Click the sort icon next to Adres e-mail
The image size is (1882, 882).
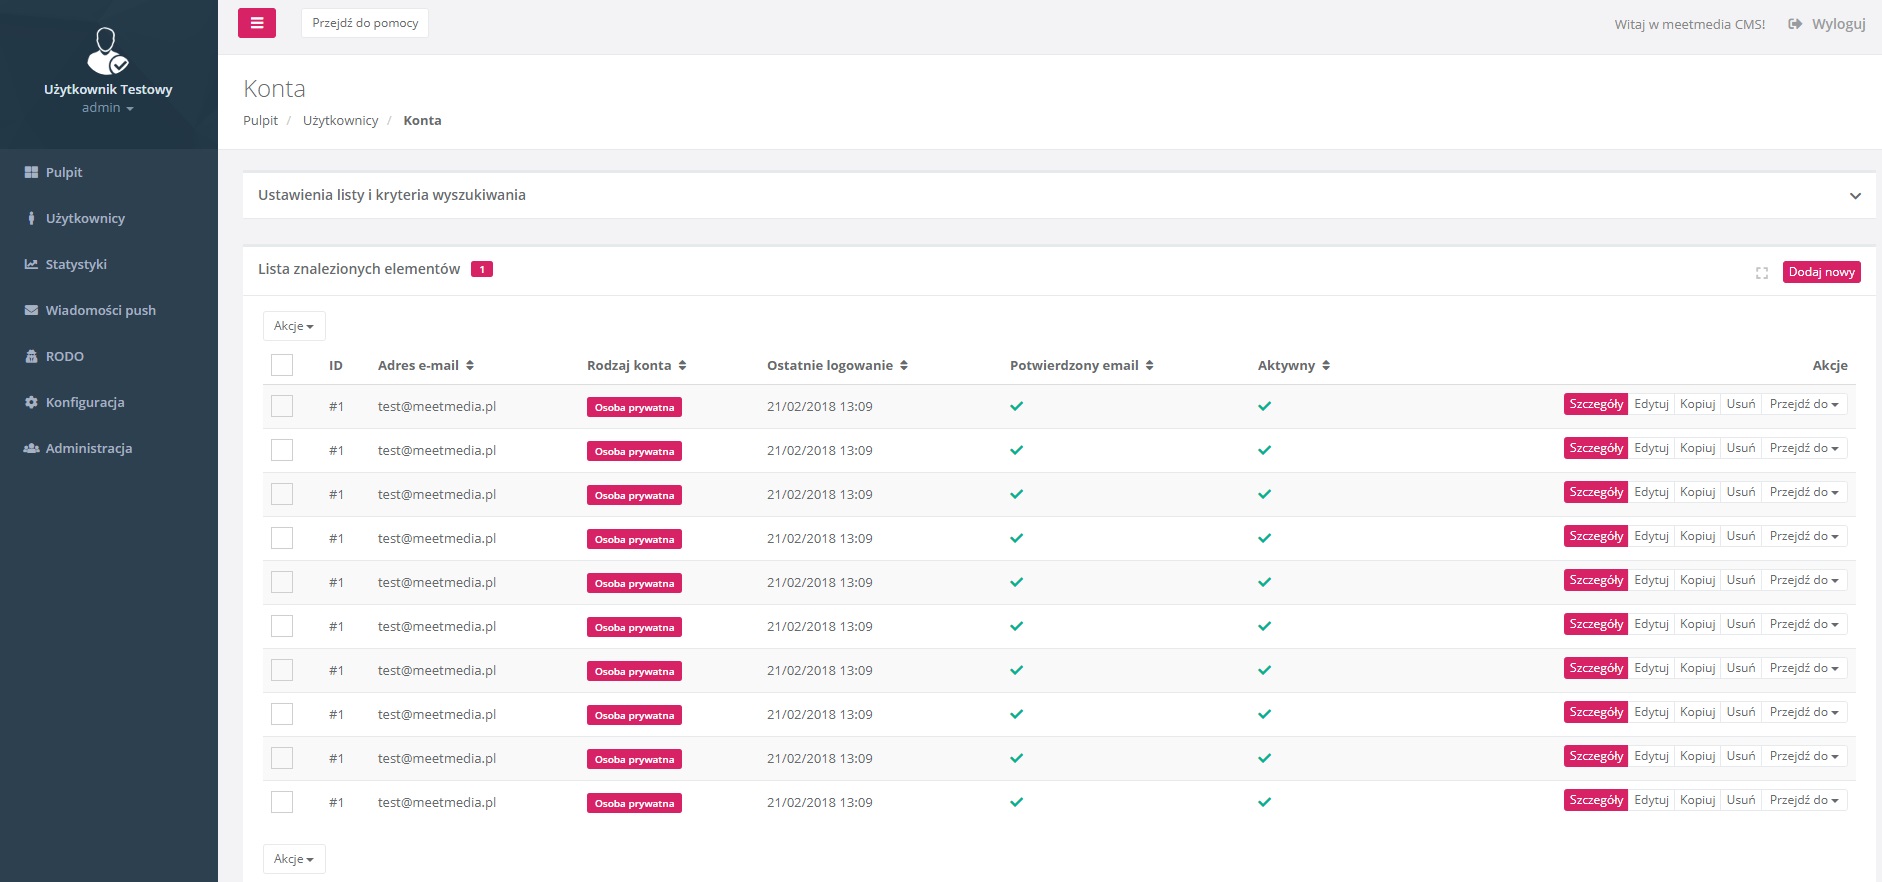pyautogui.click(x=470, y=366)
